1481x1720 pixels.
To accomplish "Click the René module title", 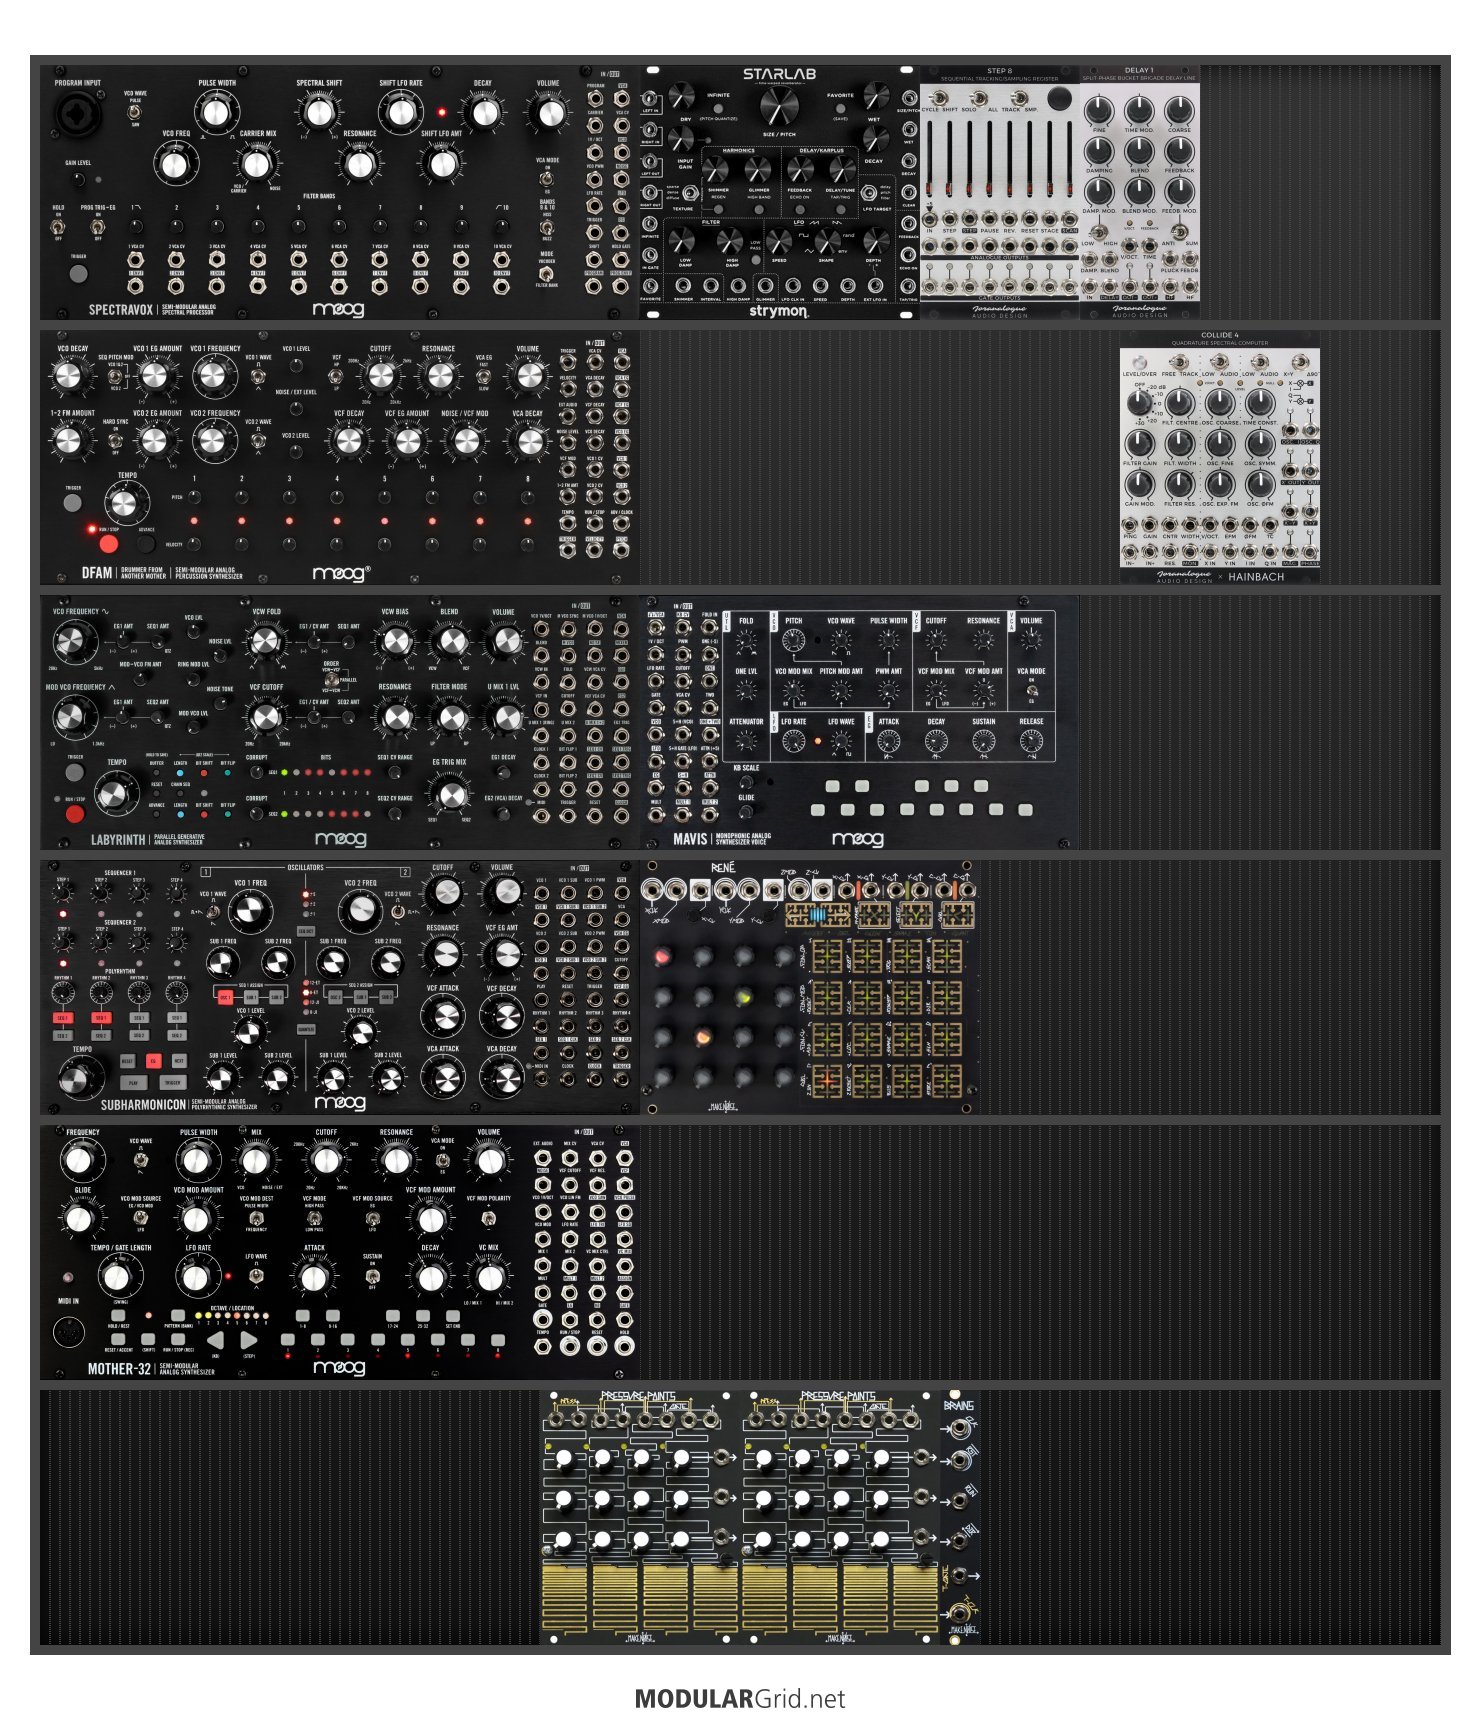I will (x=723, y=868).
